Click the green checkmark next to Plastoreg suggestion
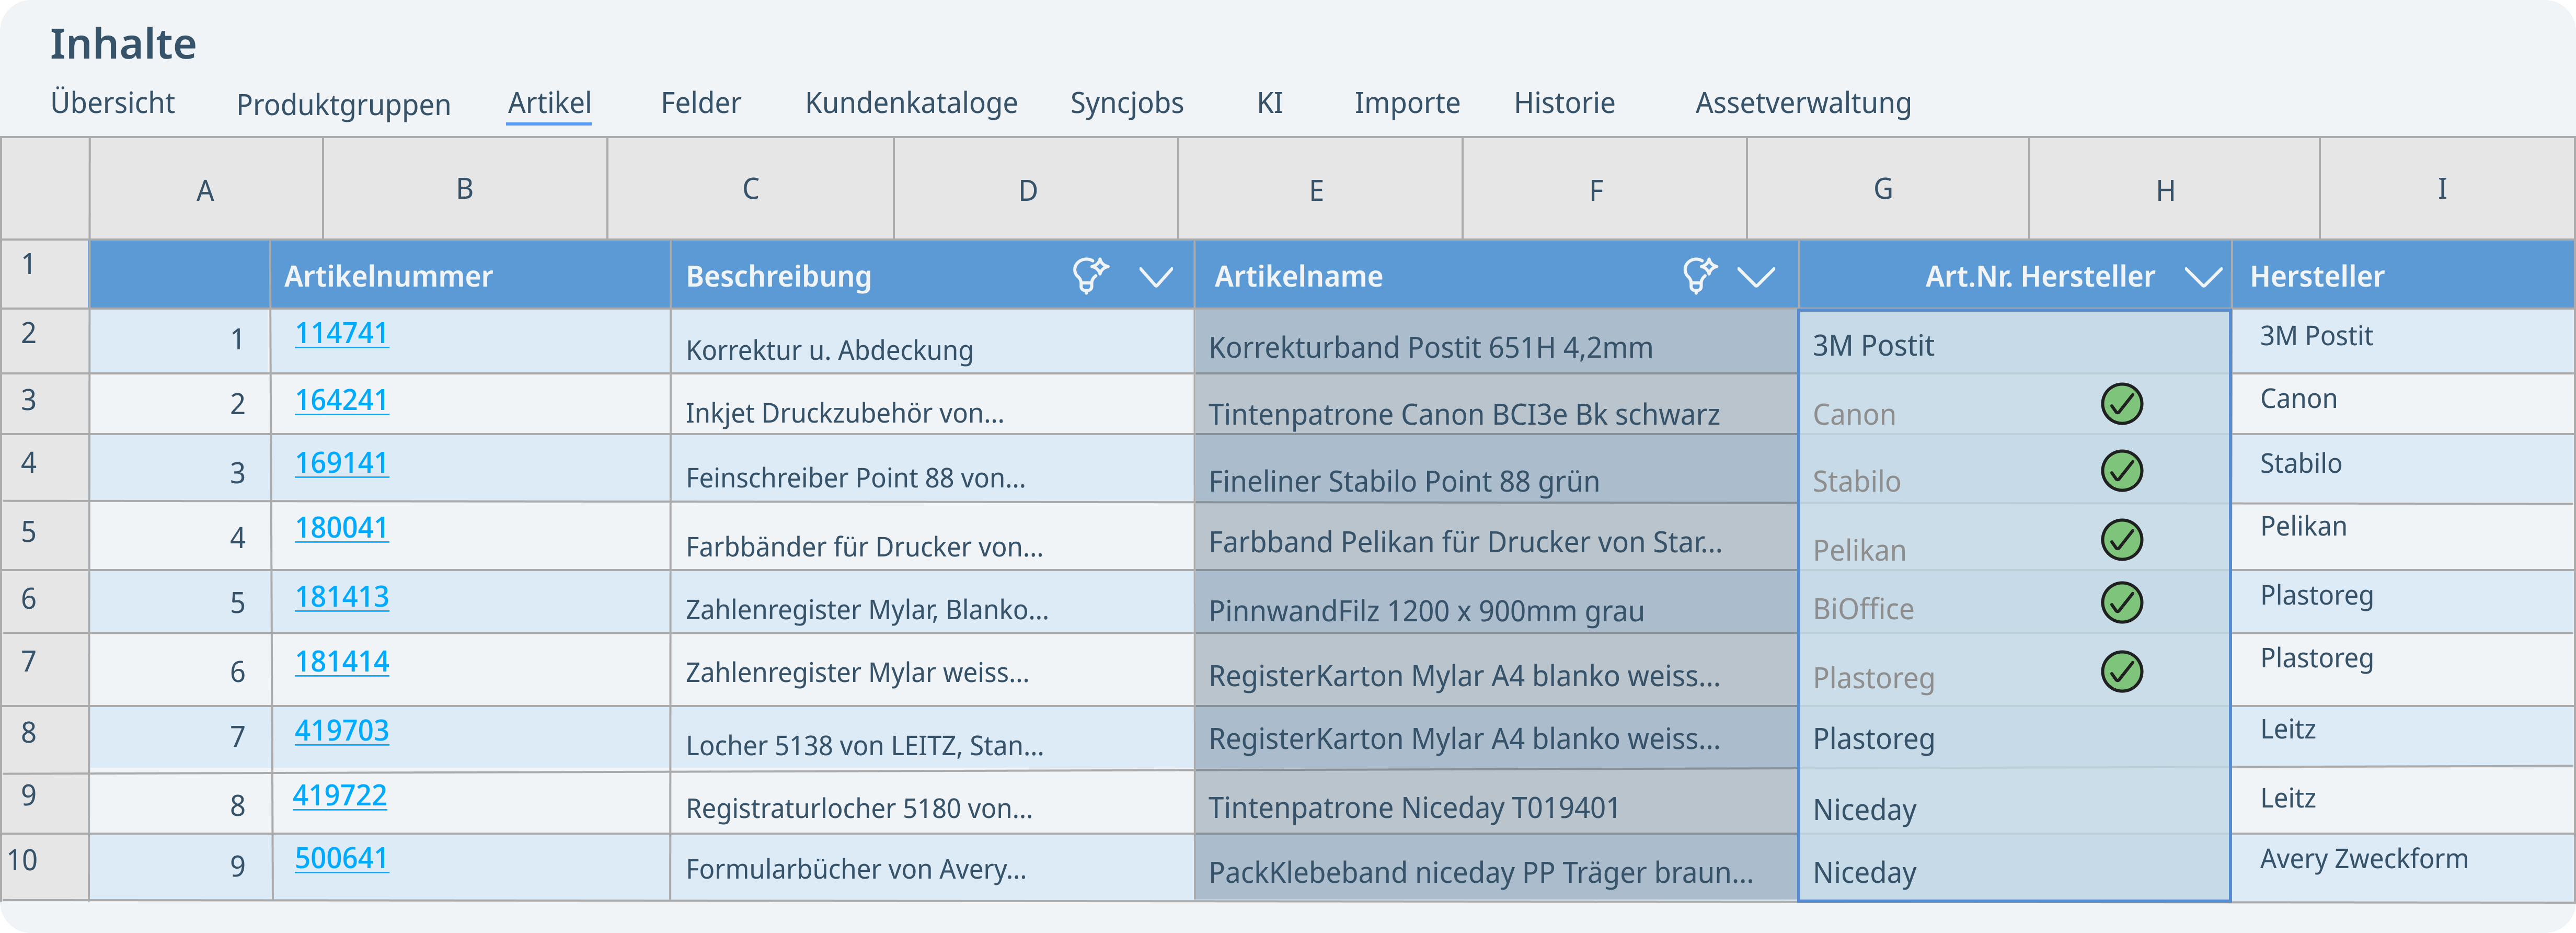The image size is (2576, 933). coord(2121,671)
